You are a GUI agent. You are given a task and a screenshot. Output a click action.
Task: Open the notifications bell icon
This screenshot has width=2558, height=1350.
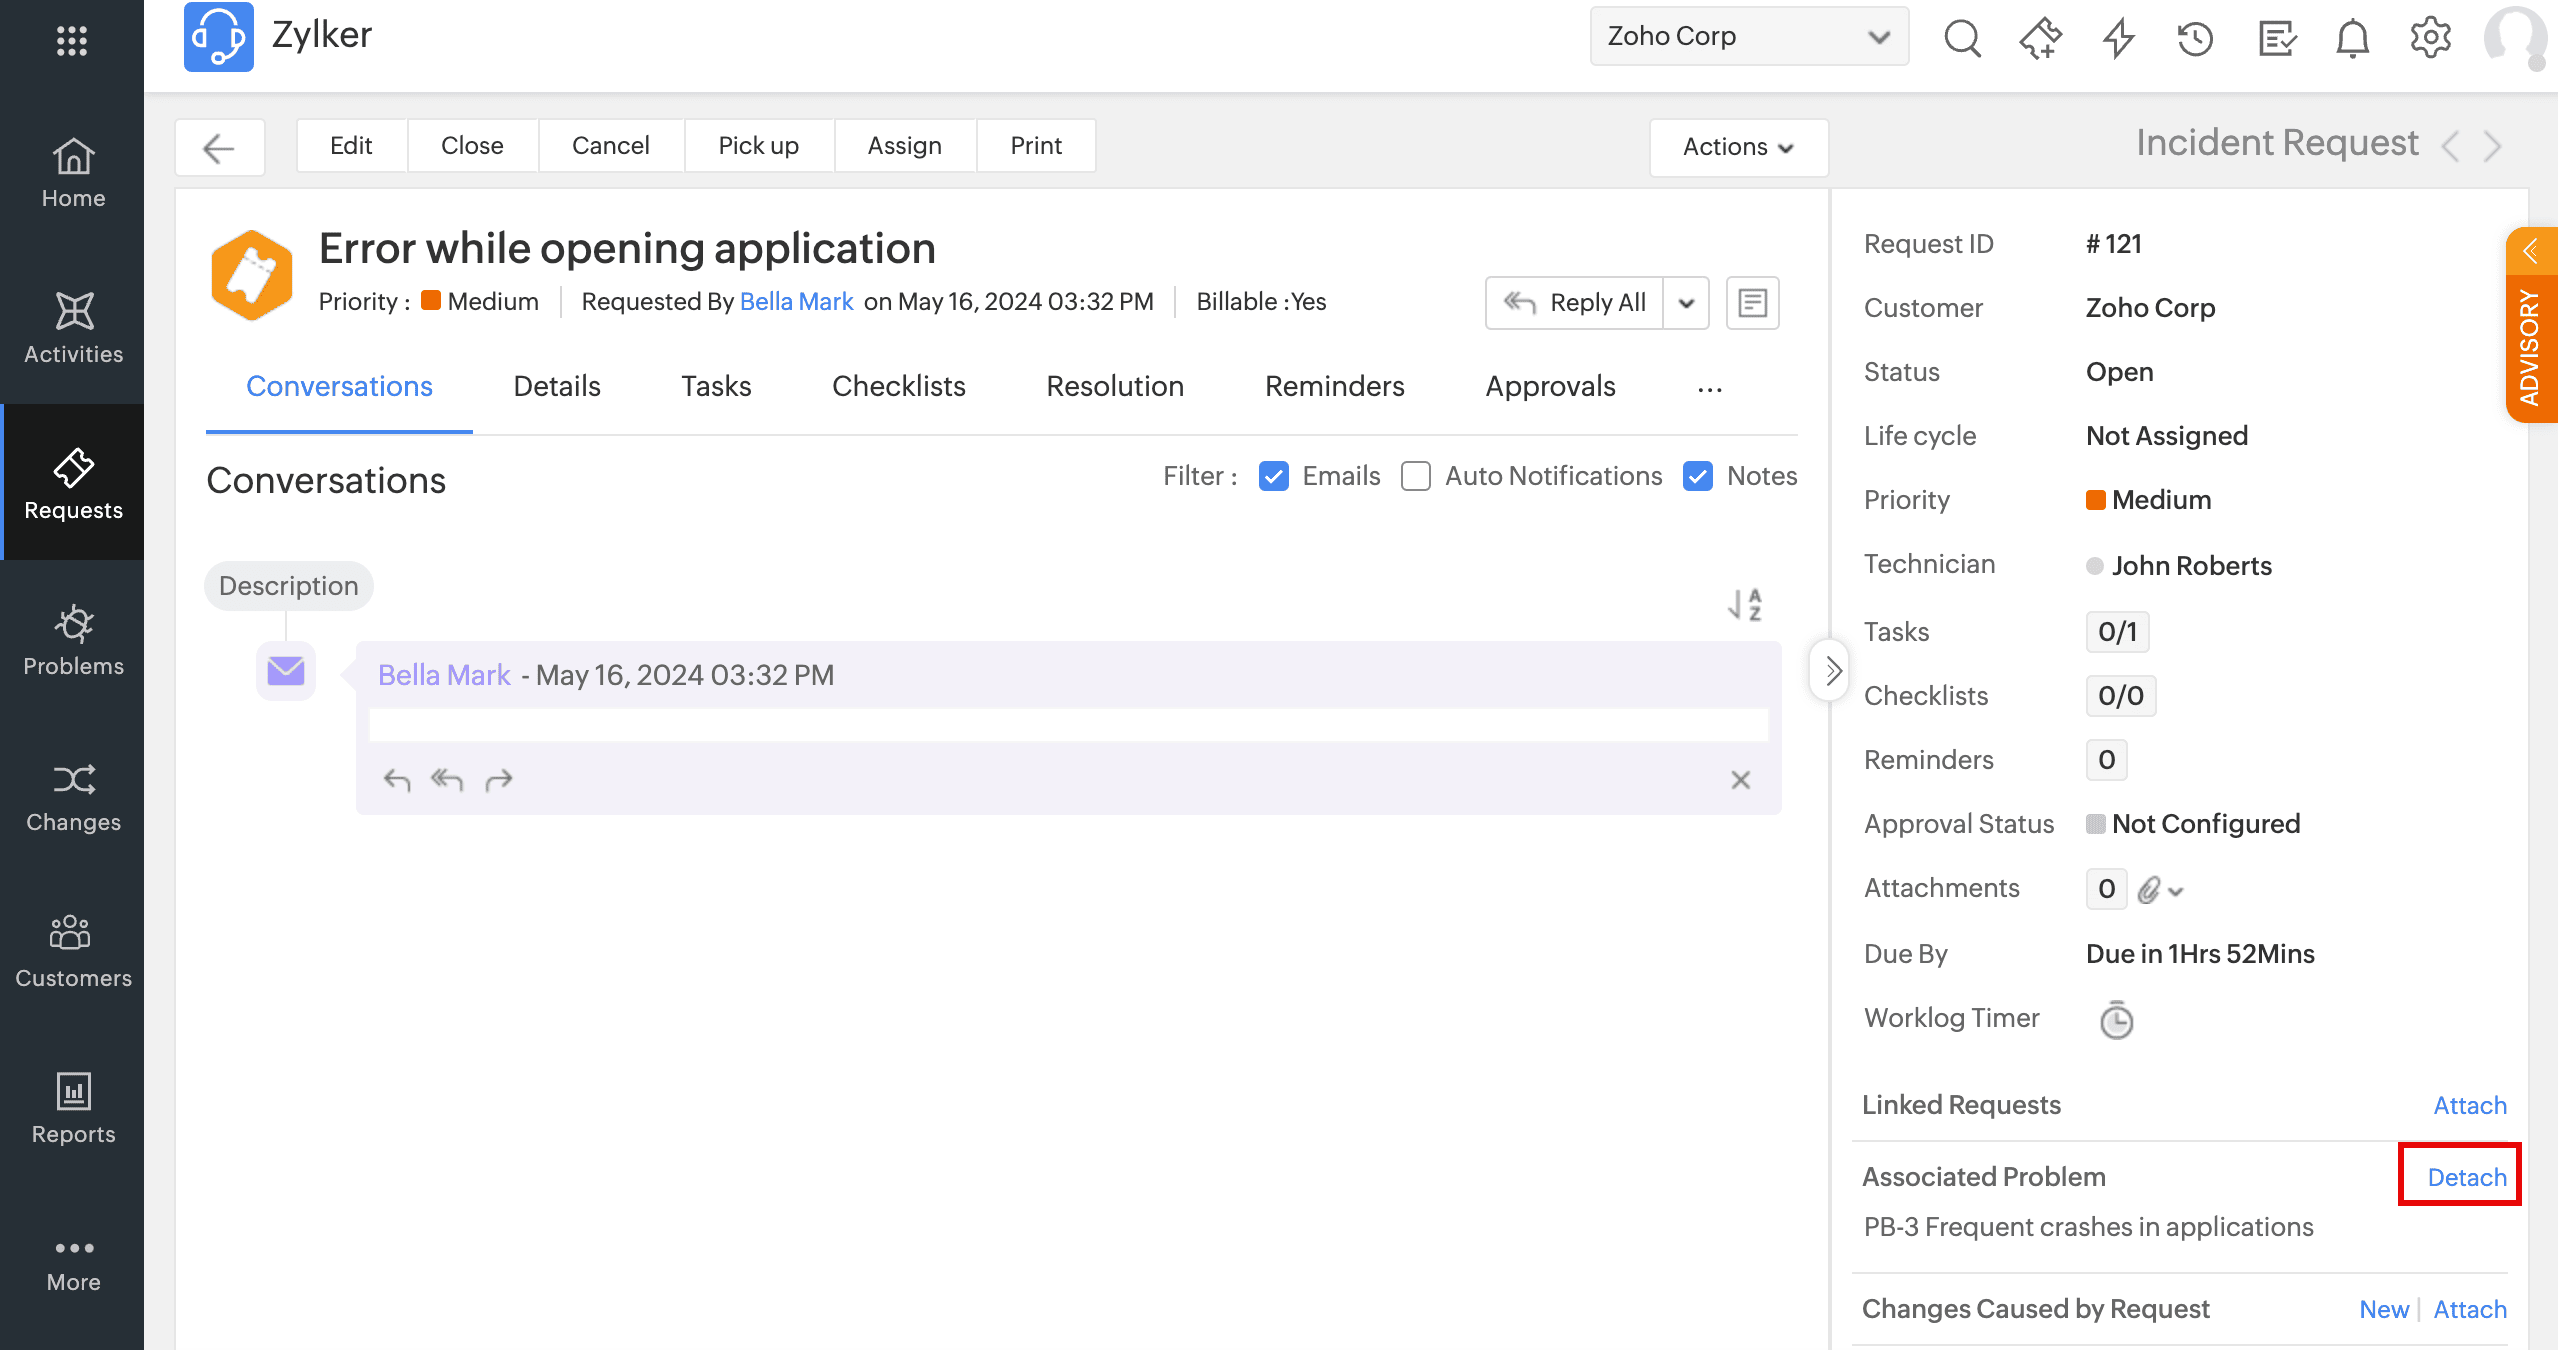[2352, 38]
